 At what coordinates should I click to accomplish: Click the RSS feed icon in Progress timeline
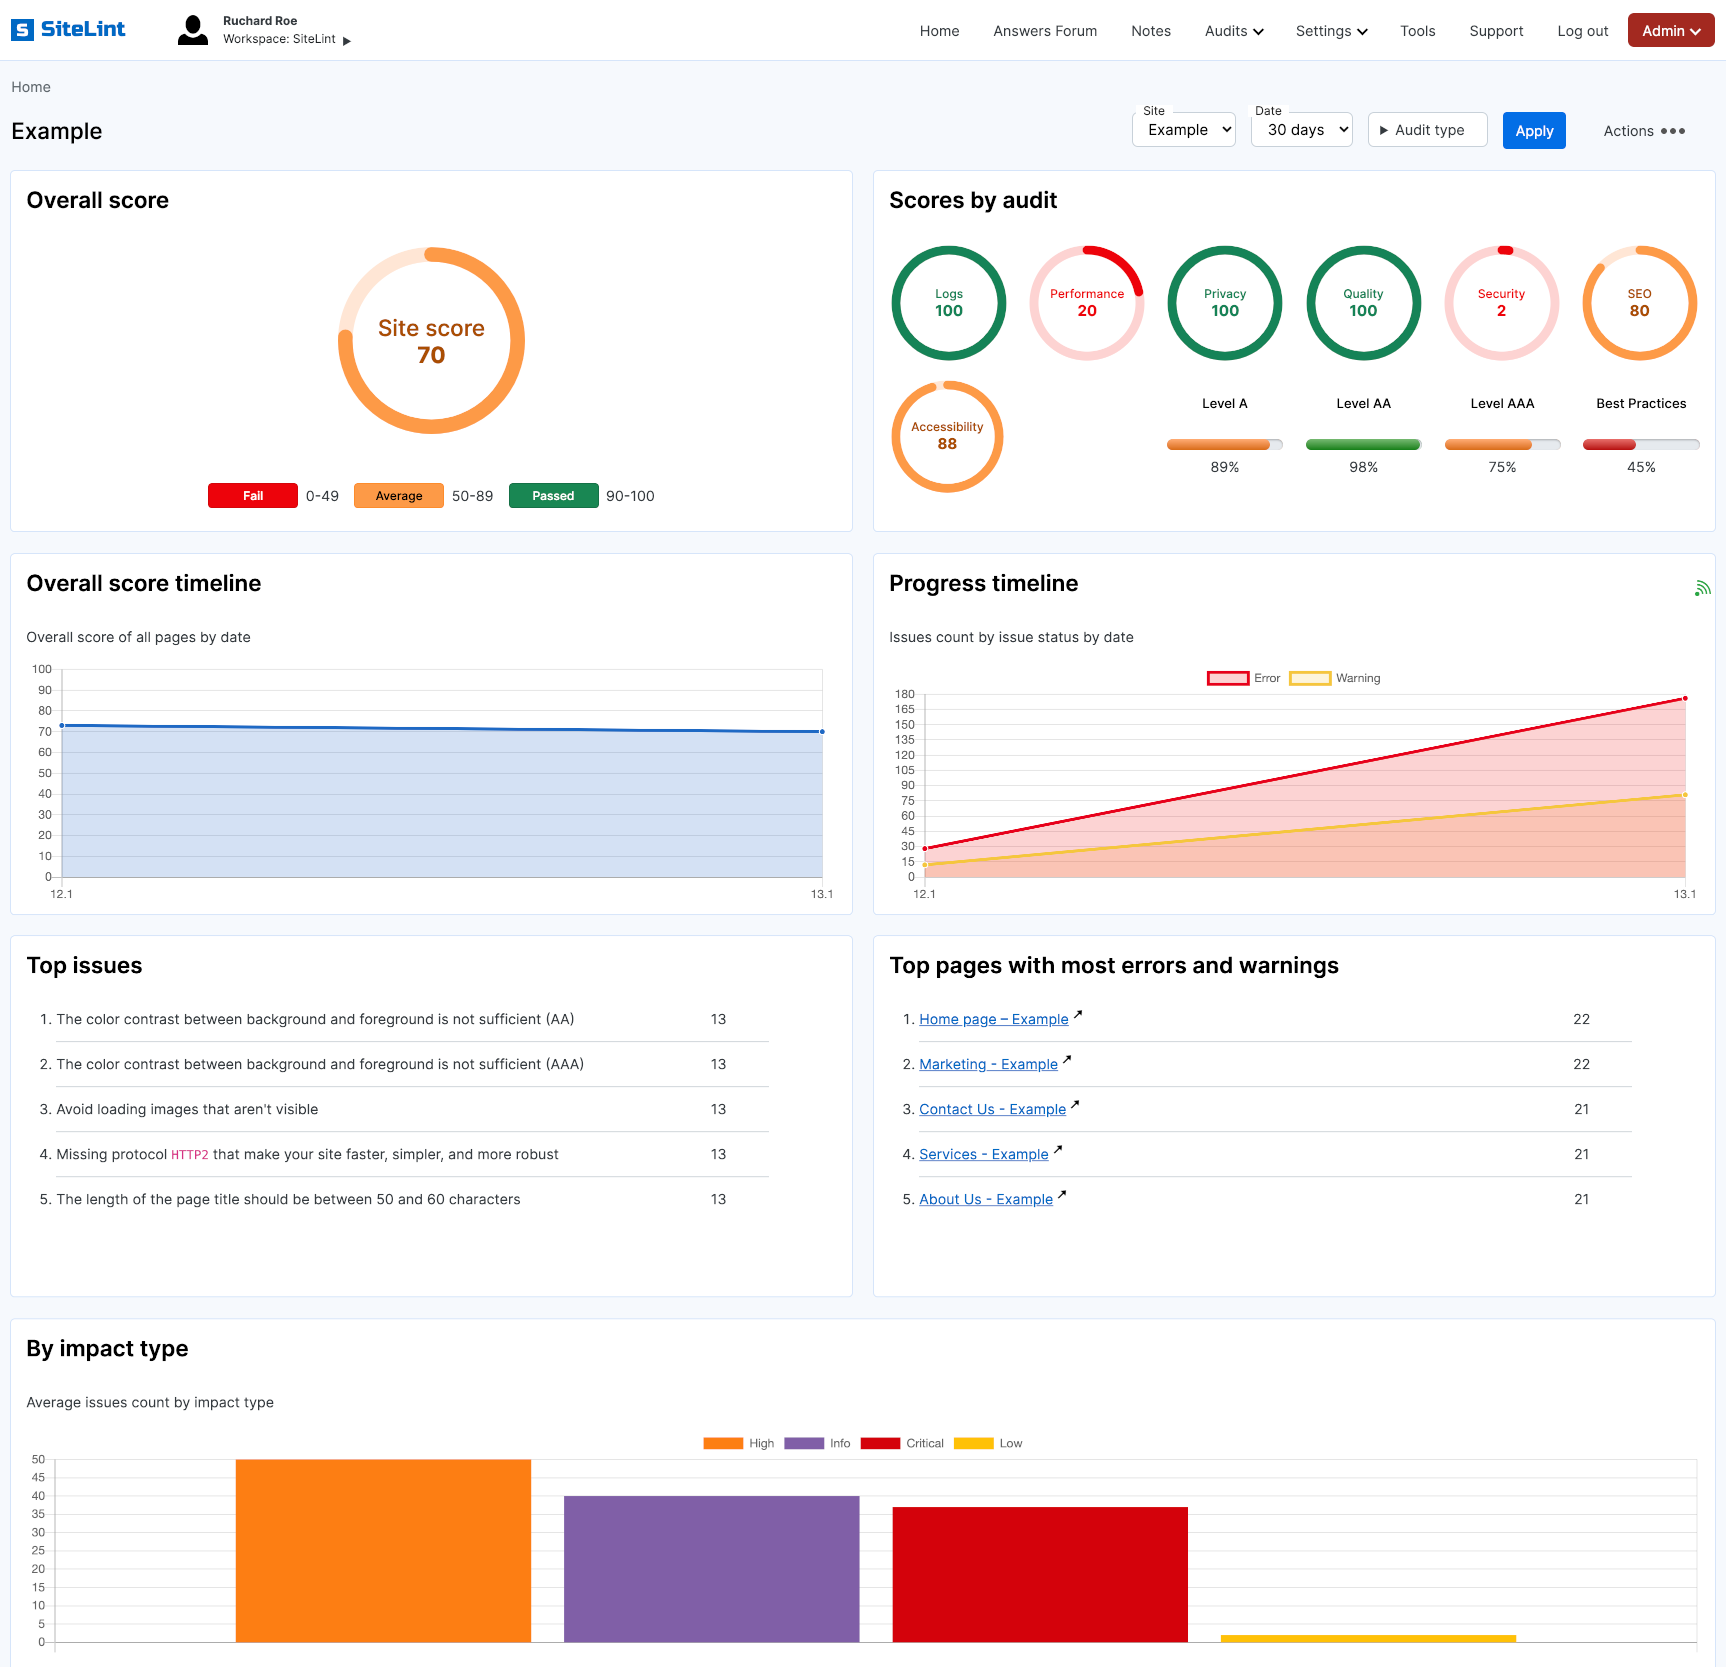click(x=1702, y=588)
